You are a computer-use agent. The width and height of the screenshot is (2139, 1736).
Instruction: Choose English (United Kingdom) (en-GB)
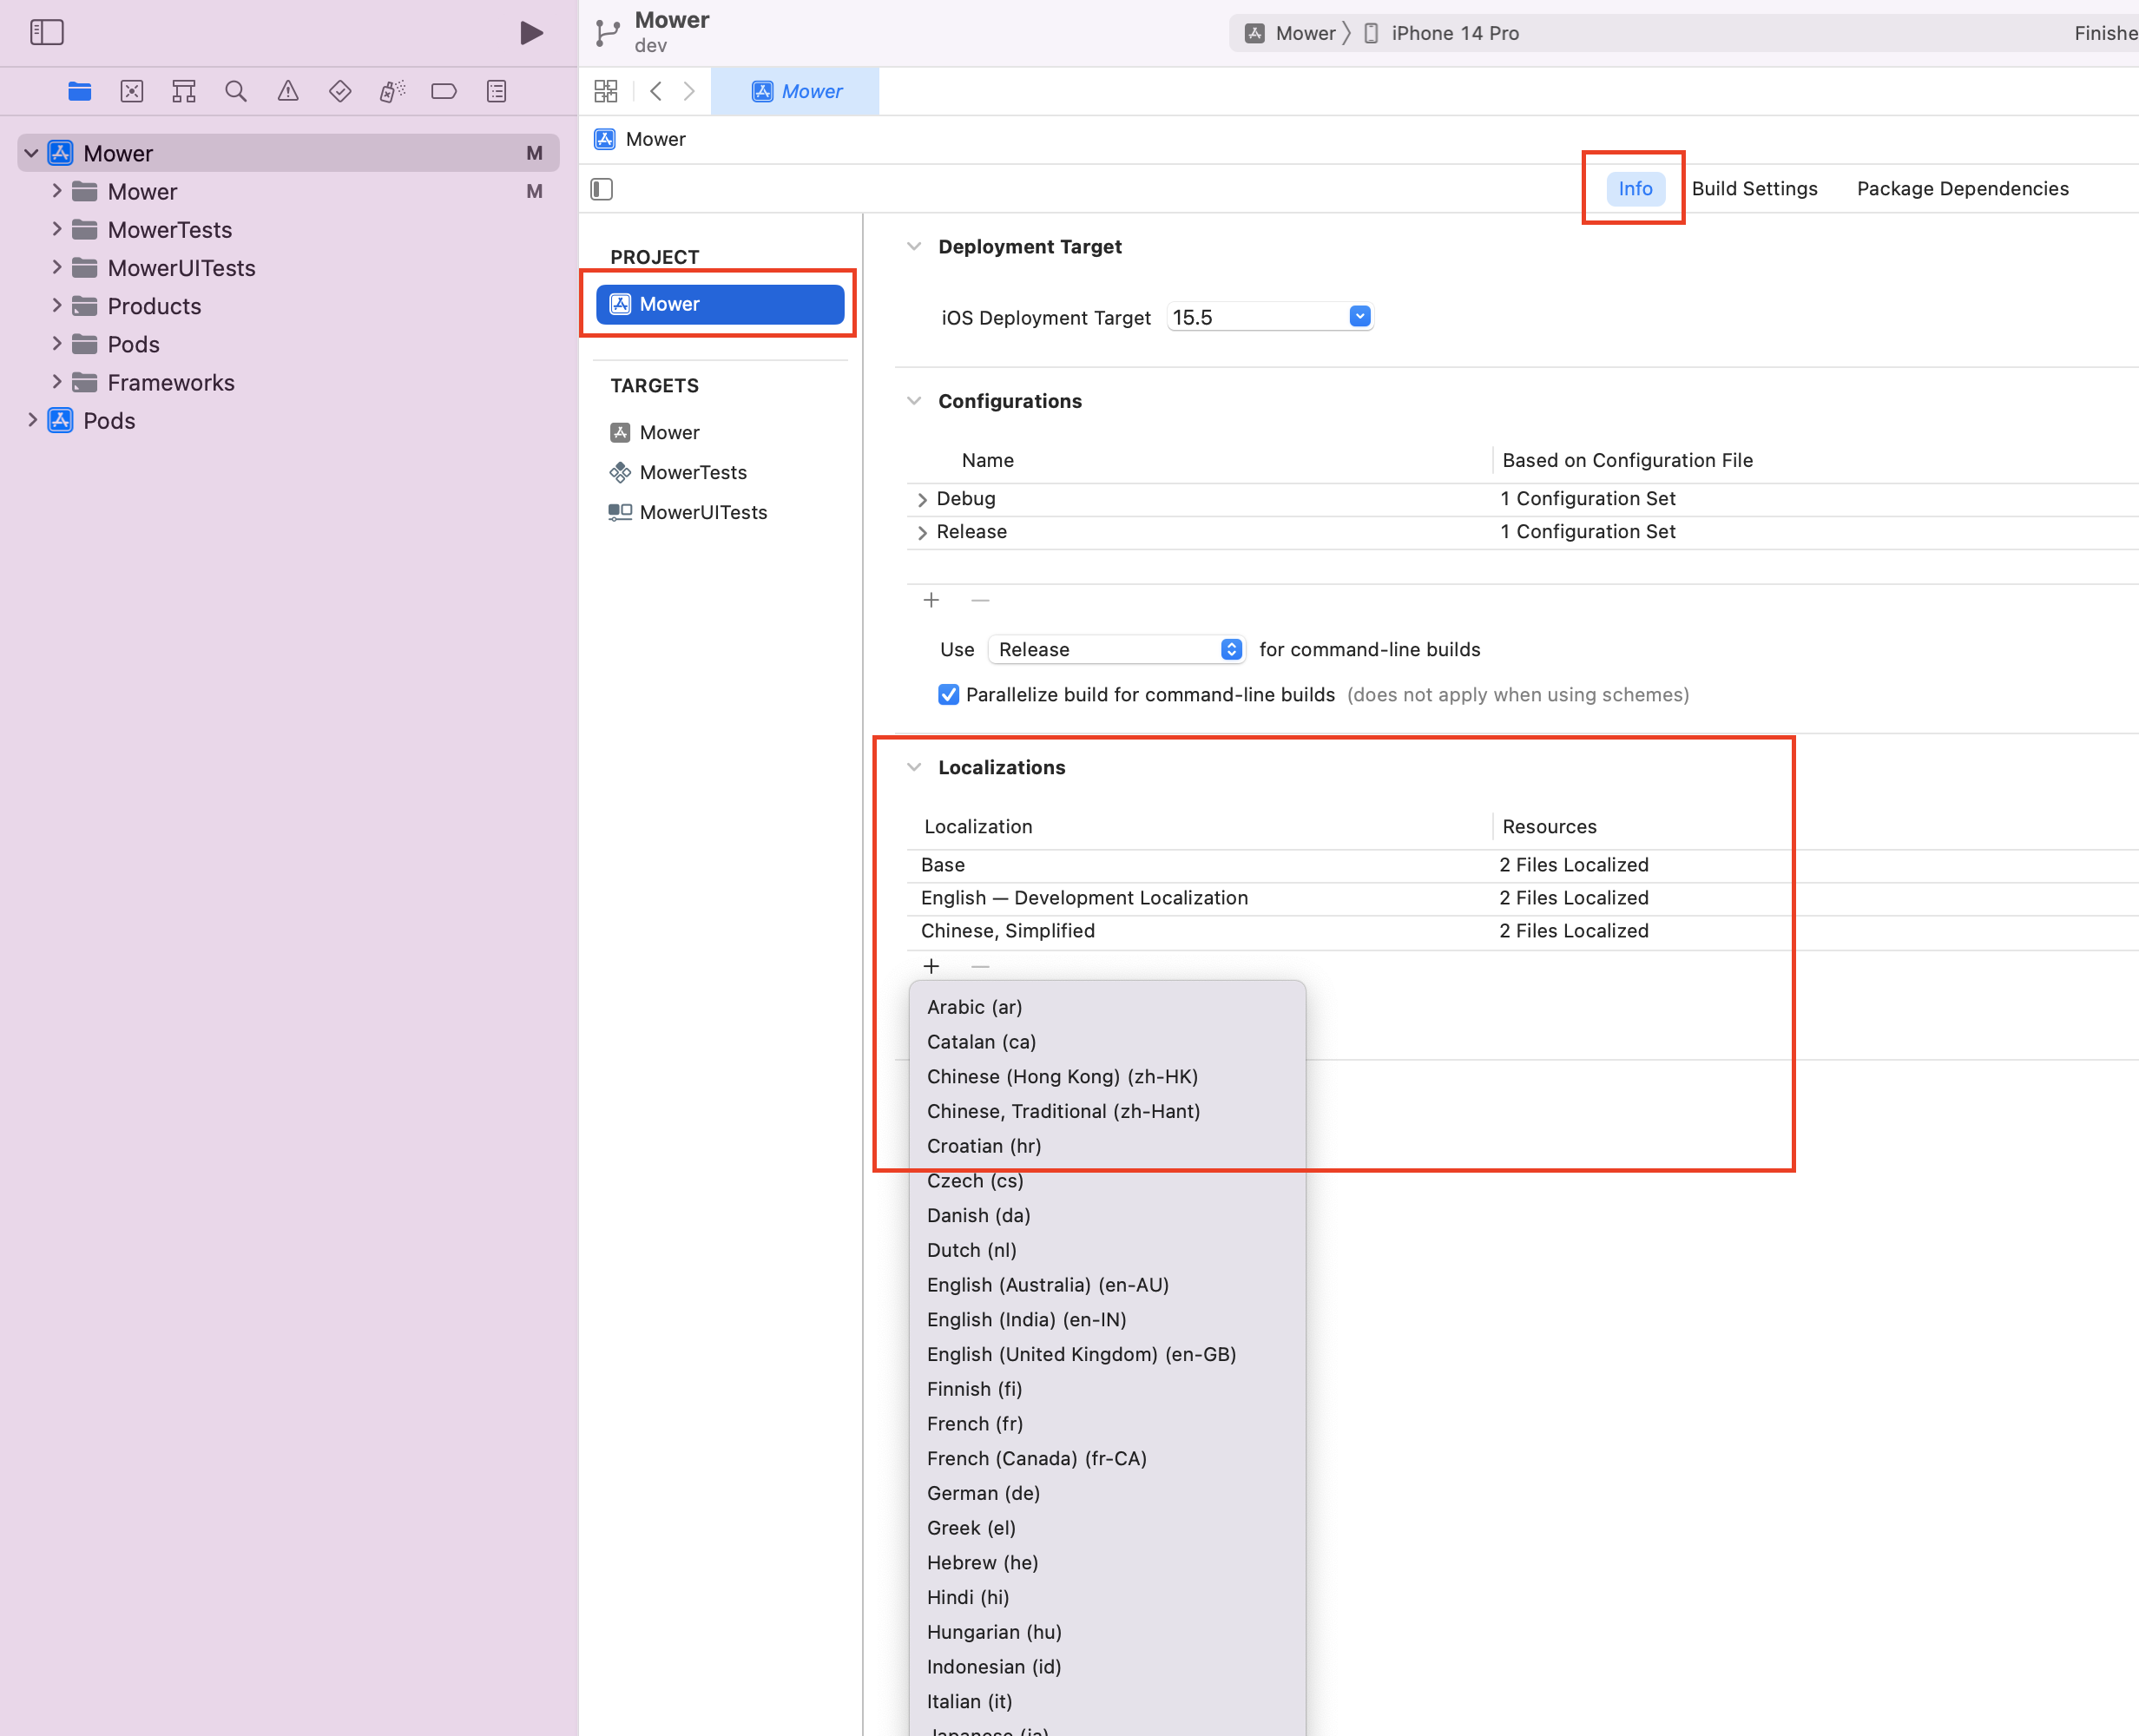tap(1107, 1354)
